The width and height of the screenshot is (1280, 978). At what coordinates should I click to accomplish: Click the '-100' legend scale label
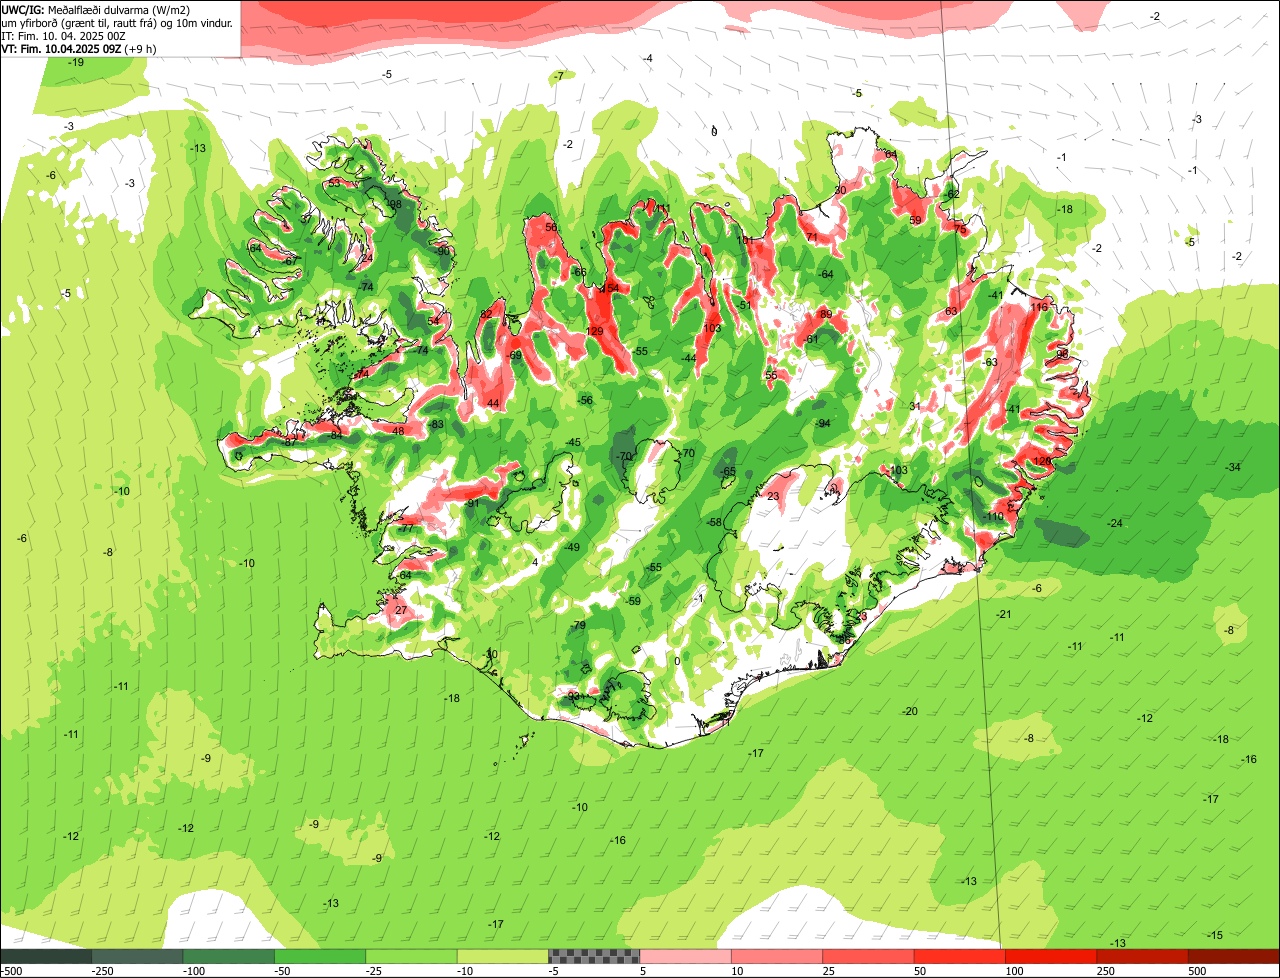click(193, 971)
